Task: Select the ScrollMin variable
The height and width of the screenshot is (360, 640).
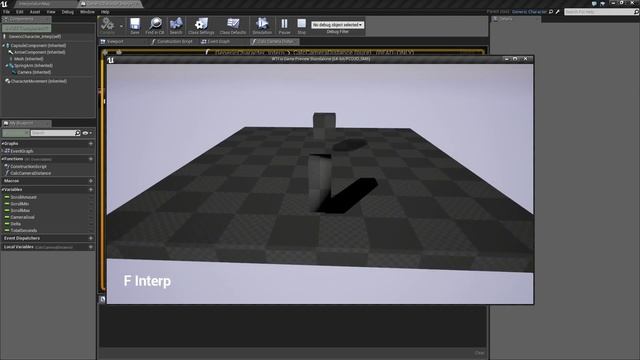Action: 20,204
